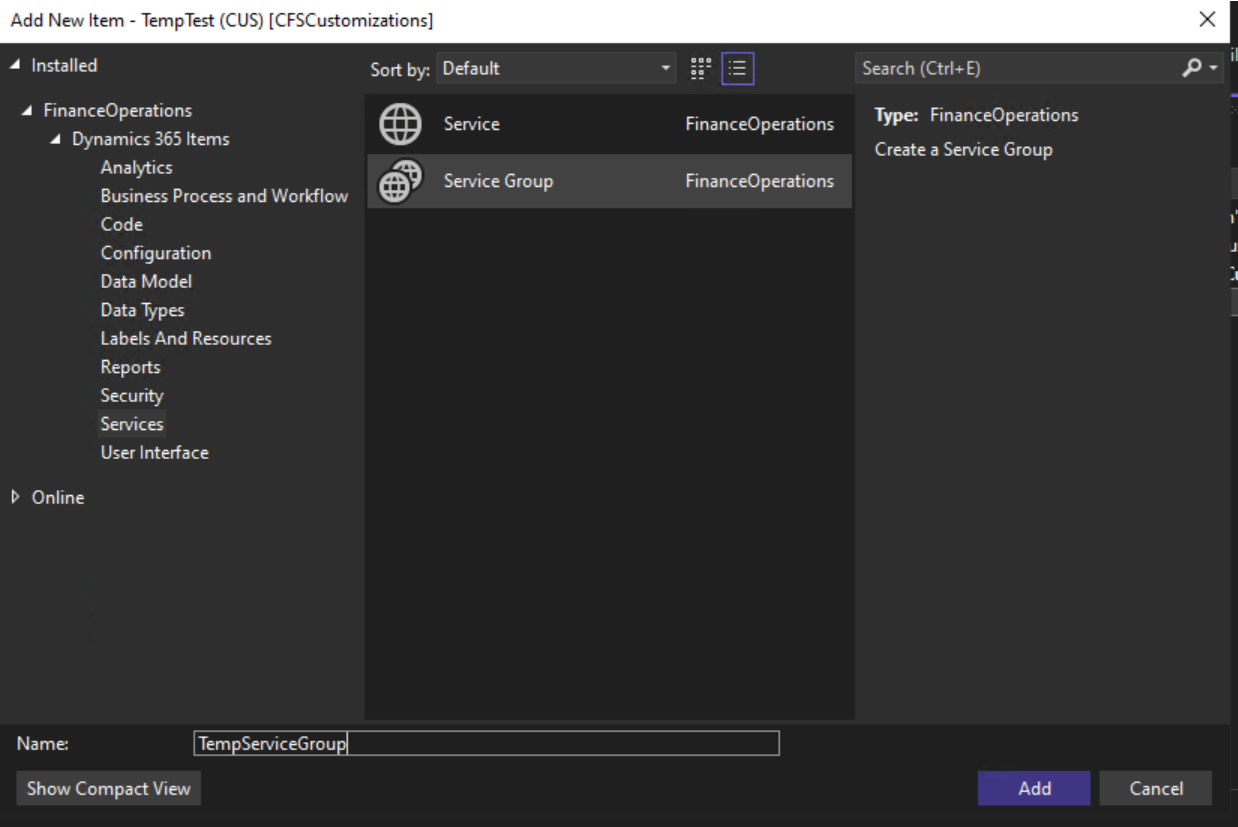Switch to small icons list view
Screen dimensions: 1238x827
(738, 68)
